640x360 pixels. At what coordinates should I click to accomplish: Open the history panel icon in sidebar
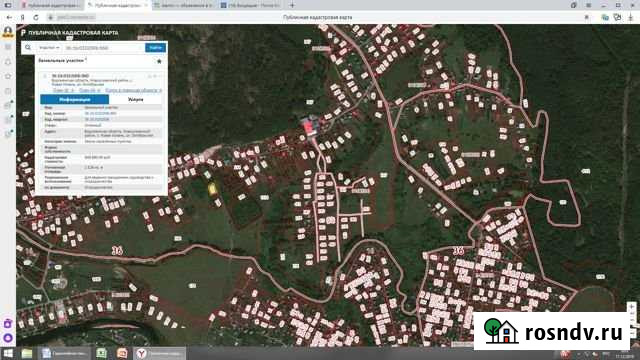[x=8, y=91]
